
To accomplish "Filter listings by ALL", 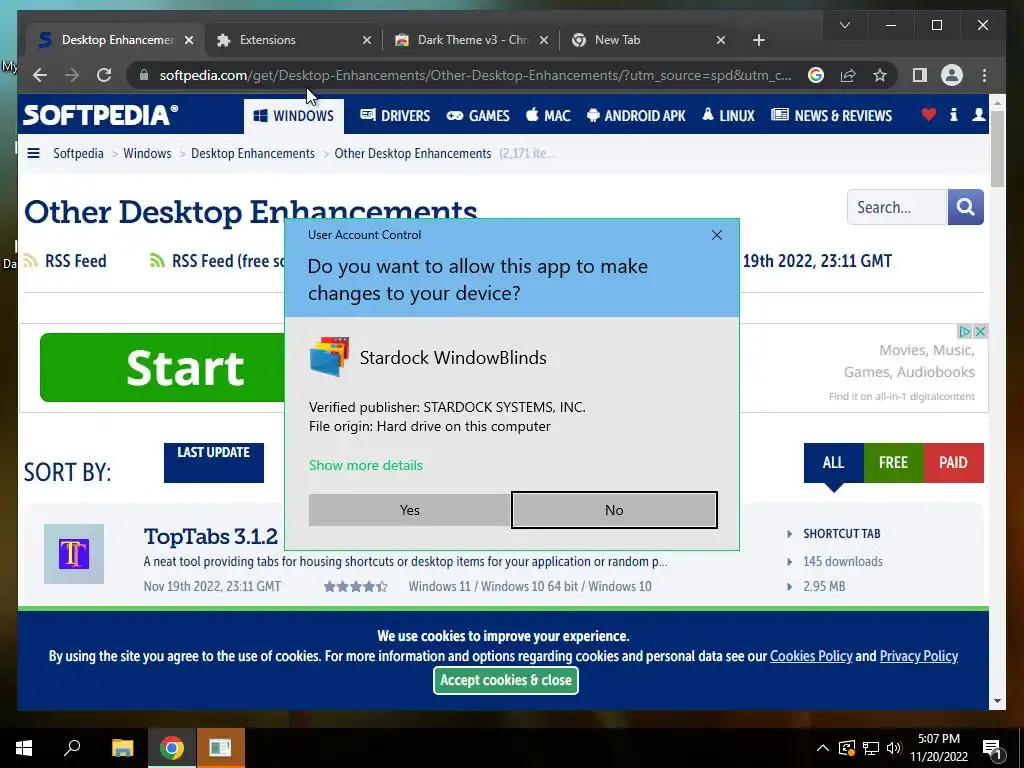I will (833, 462).
